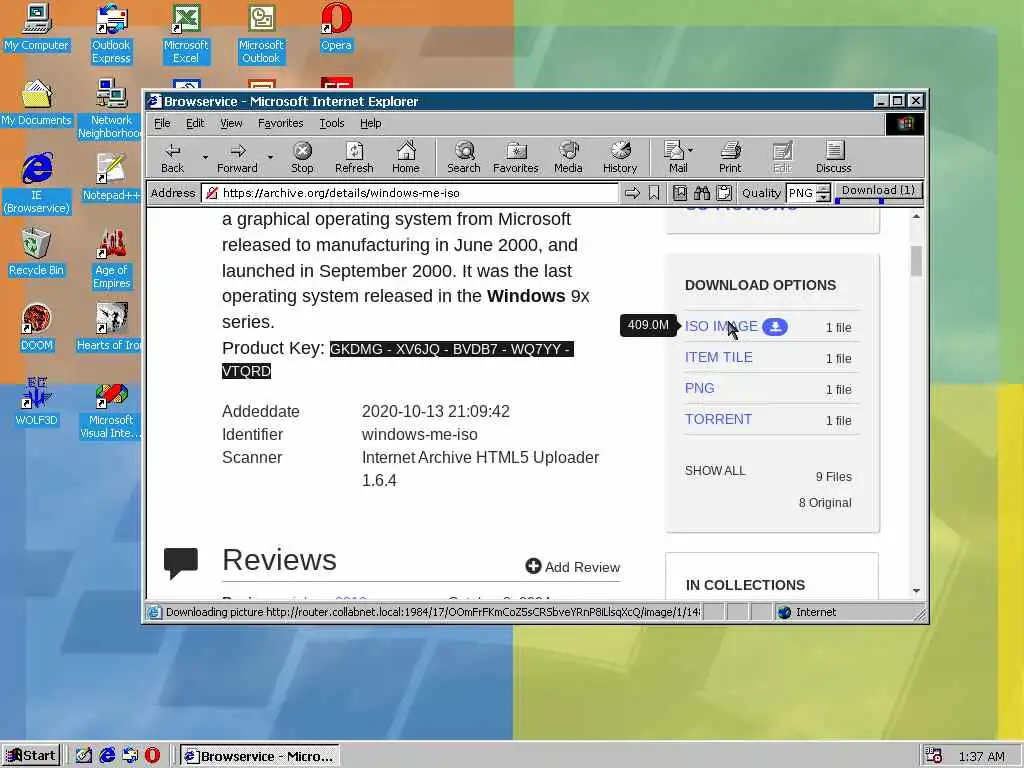Select the Notepad++ desktop icon

(111, 178)
